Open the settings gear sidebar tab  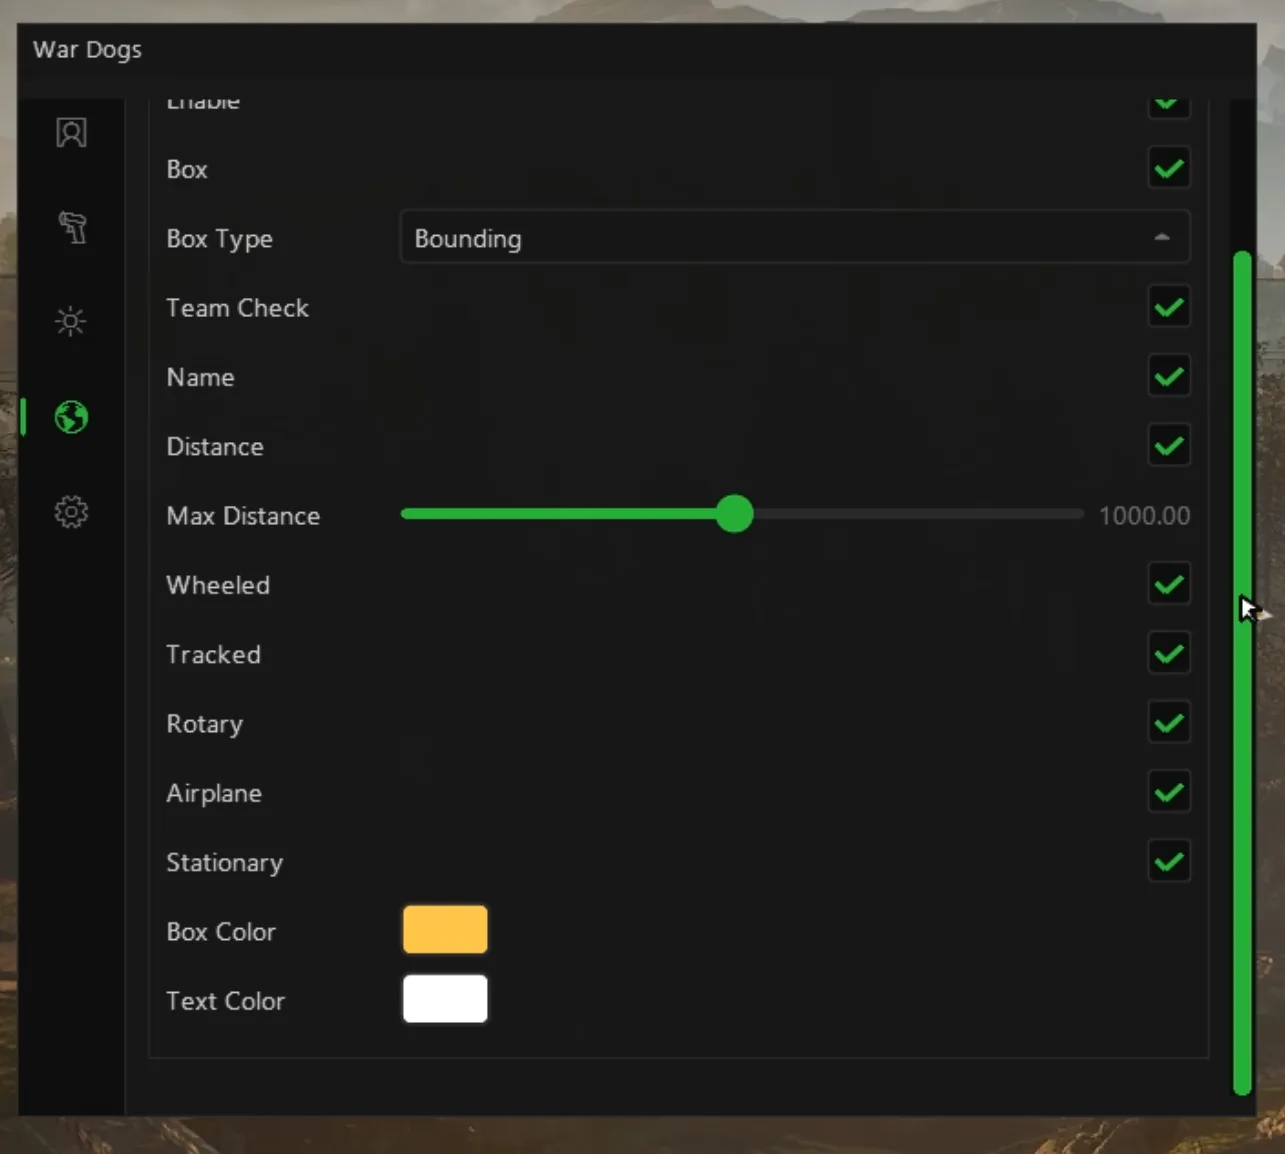click(x=71, y=512)
